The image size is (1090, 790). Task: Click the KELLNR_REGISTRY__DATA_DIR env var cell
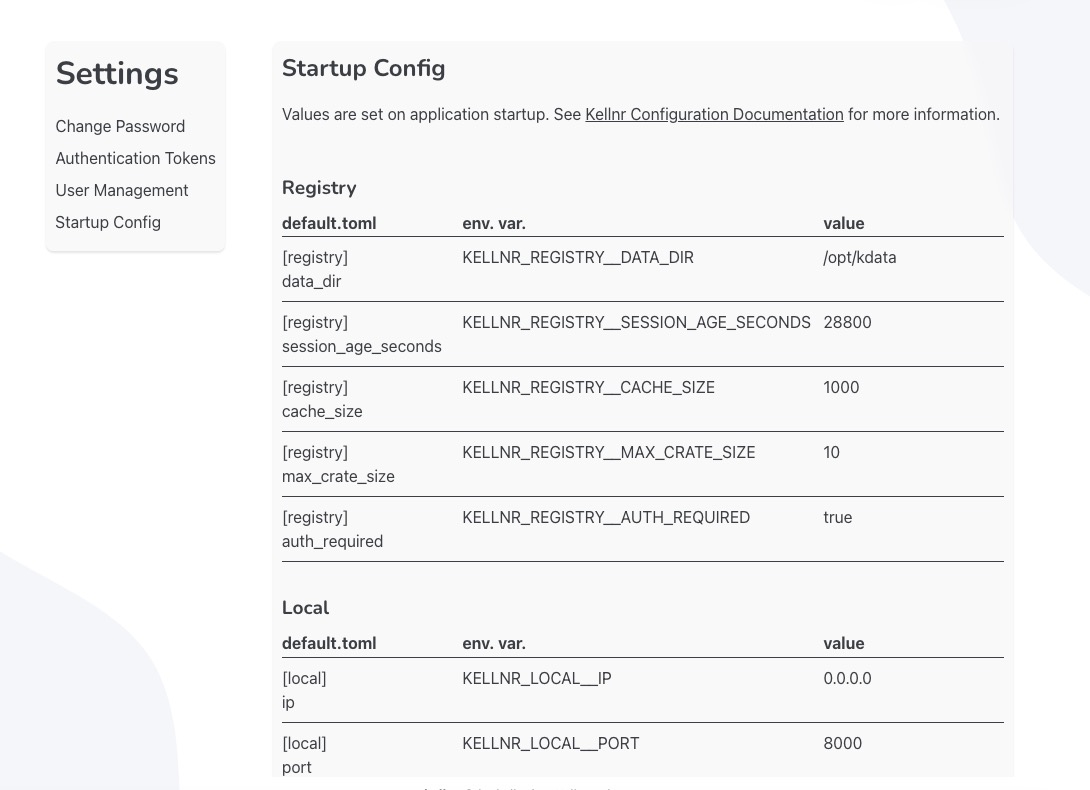(x=577, y=257)
